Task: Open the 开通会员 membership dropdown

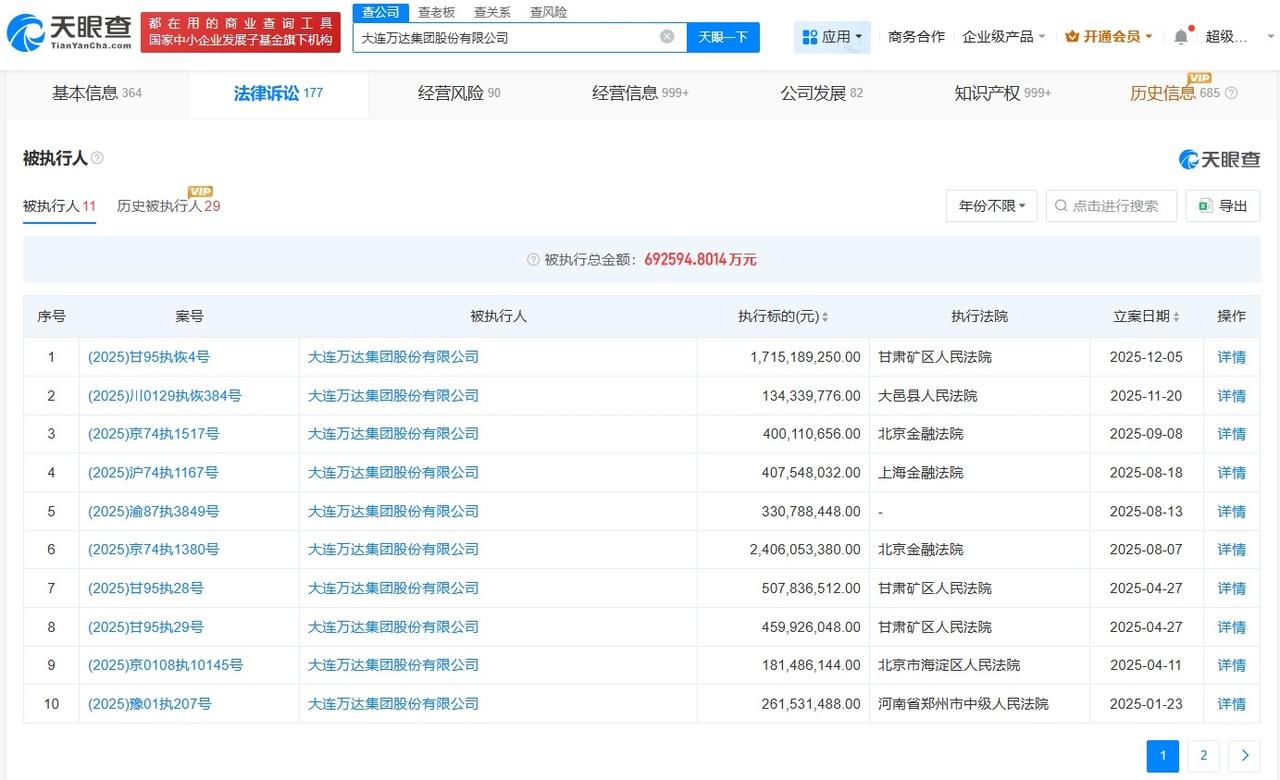Action: coord(1109,37)
